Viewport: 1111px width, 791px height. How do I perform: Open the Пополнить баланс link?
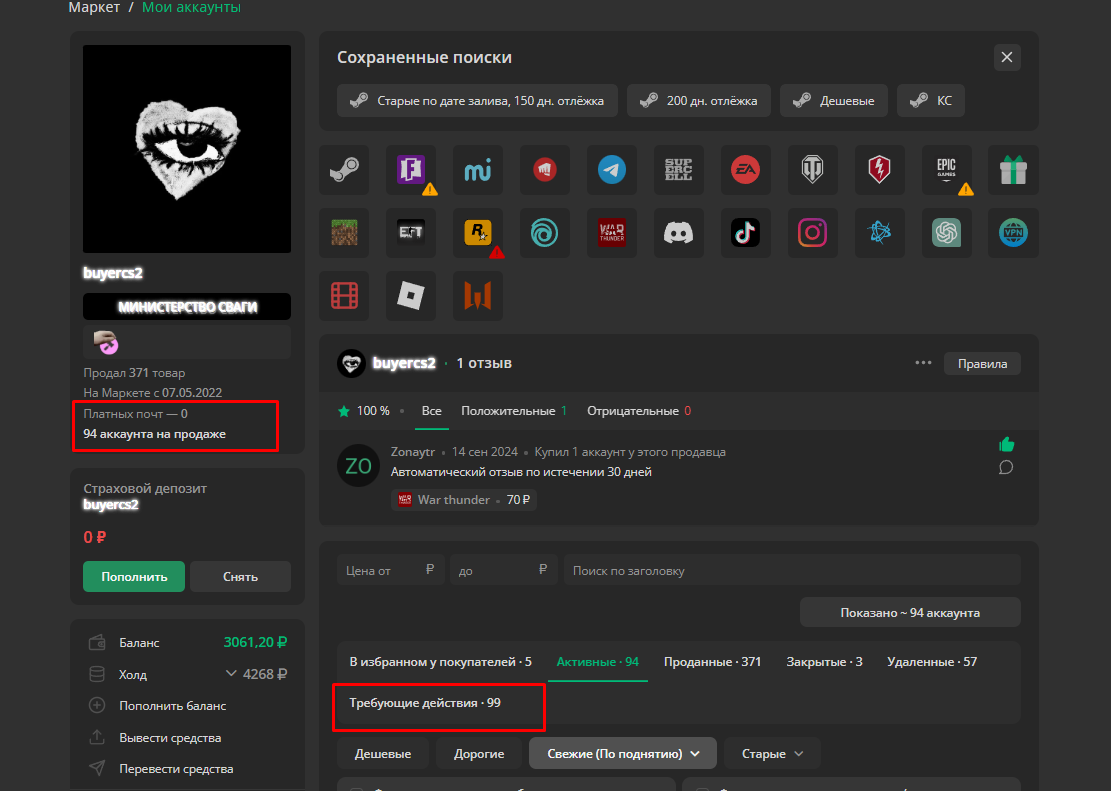(172, 706)
